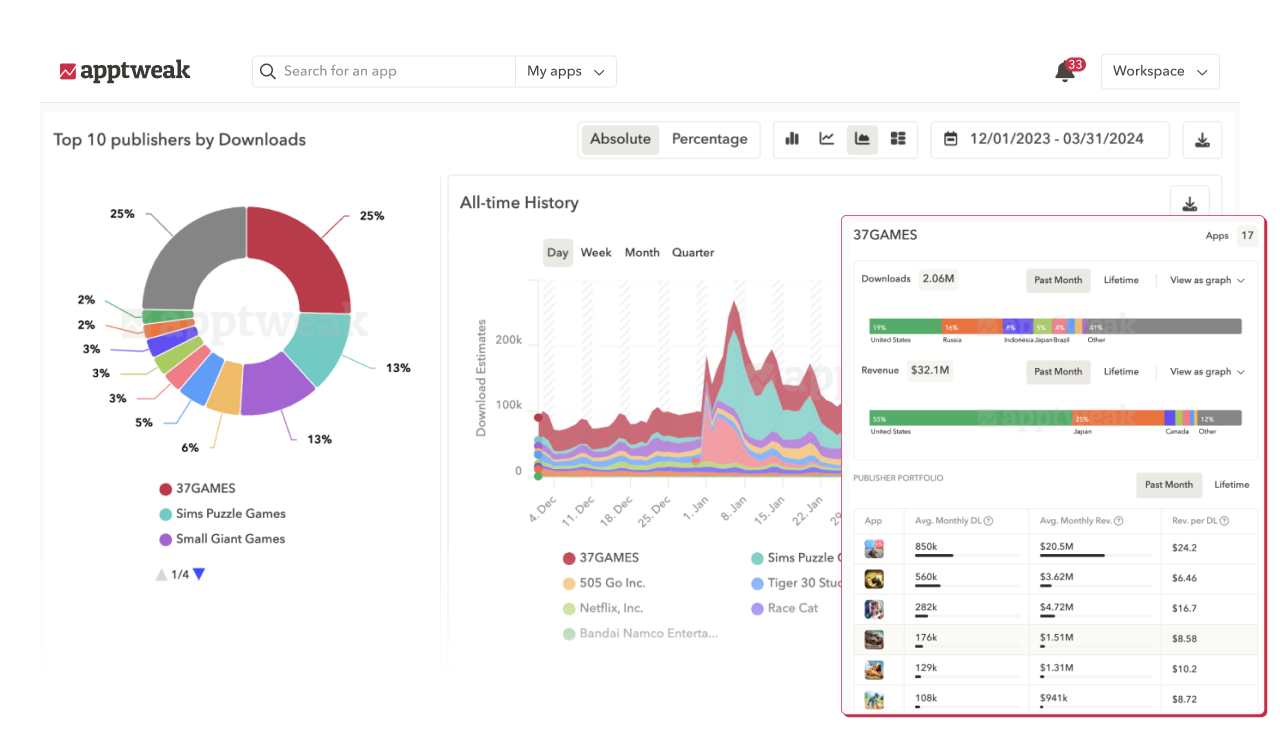Set Publisher Portfolio to Past Month
This screenshot has width=1280, height=732.
tap(1169, 485)
